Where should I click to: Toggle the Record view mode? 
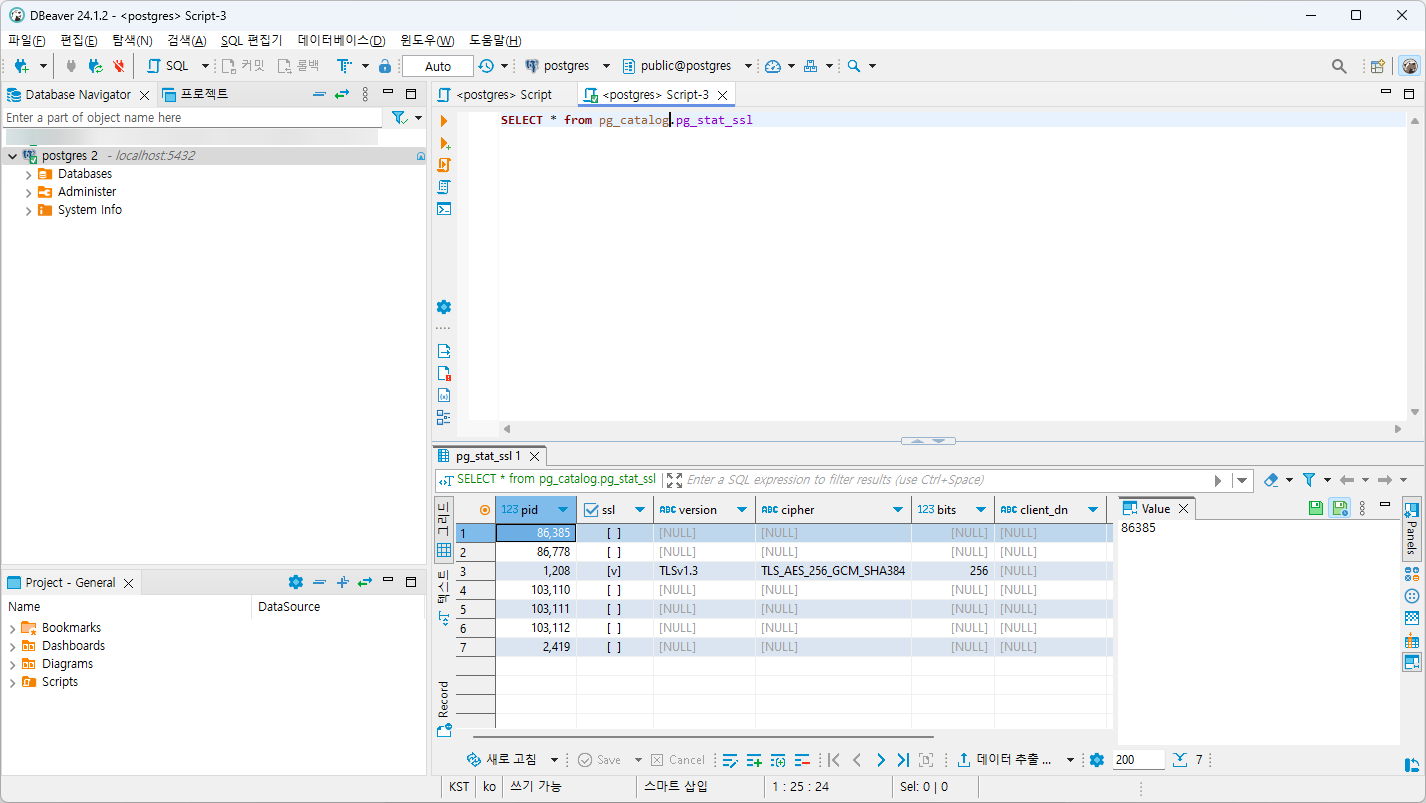pyautogui.click(x=444, y=708)
